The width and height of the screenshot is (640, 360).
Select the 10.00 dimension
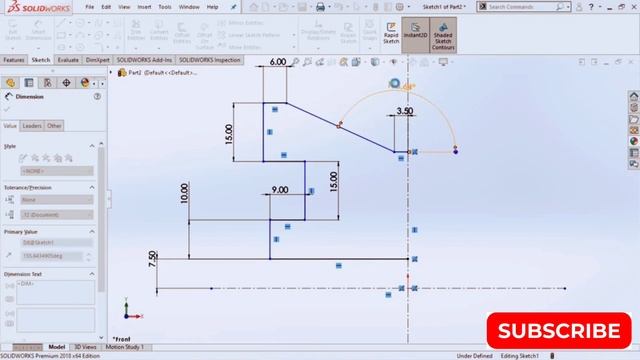(184, 193)
